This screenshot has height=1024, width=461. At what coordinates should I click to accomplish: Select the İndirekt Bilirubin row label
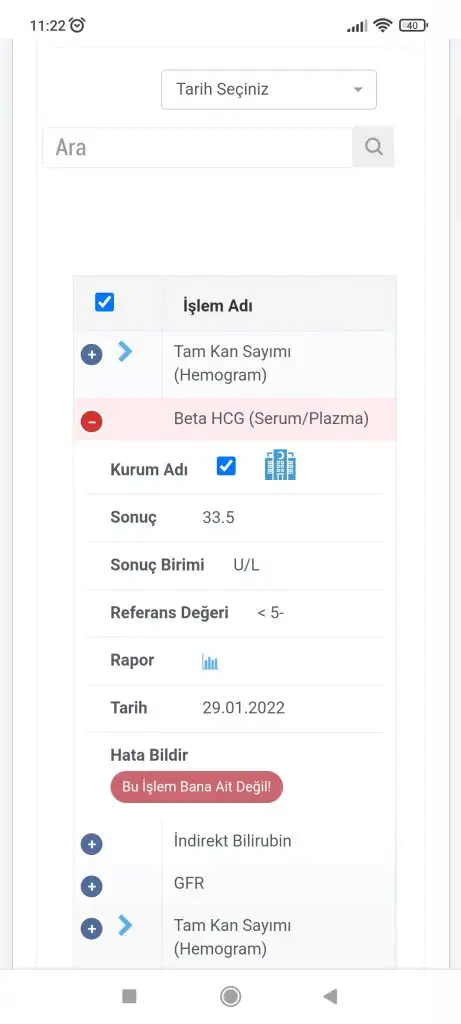(232, 840)
